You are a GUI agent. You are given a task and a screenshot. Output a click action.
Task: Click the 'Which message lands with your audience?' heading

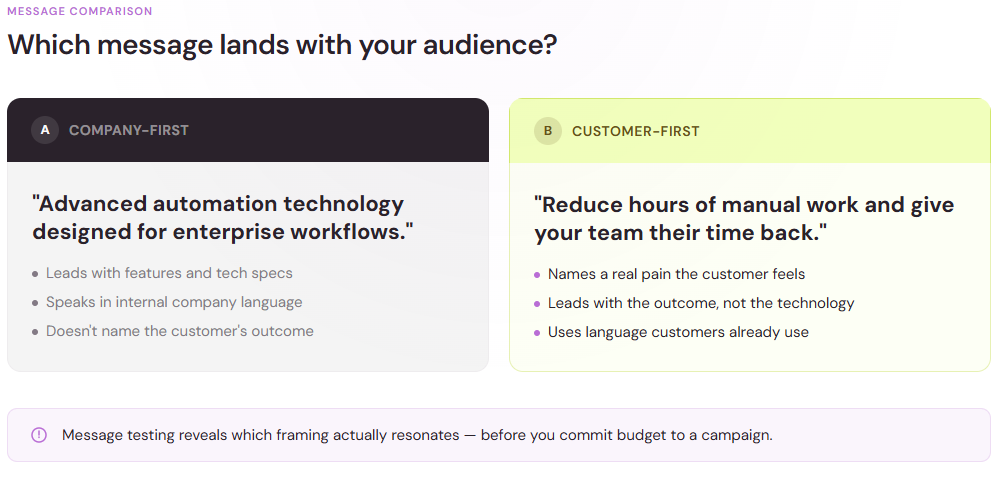[x=282, y=45]
